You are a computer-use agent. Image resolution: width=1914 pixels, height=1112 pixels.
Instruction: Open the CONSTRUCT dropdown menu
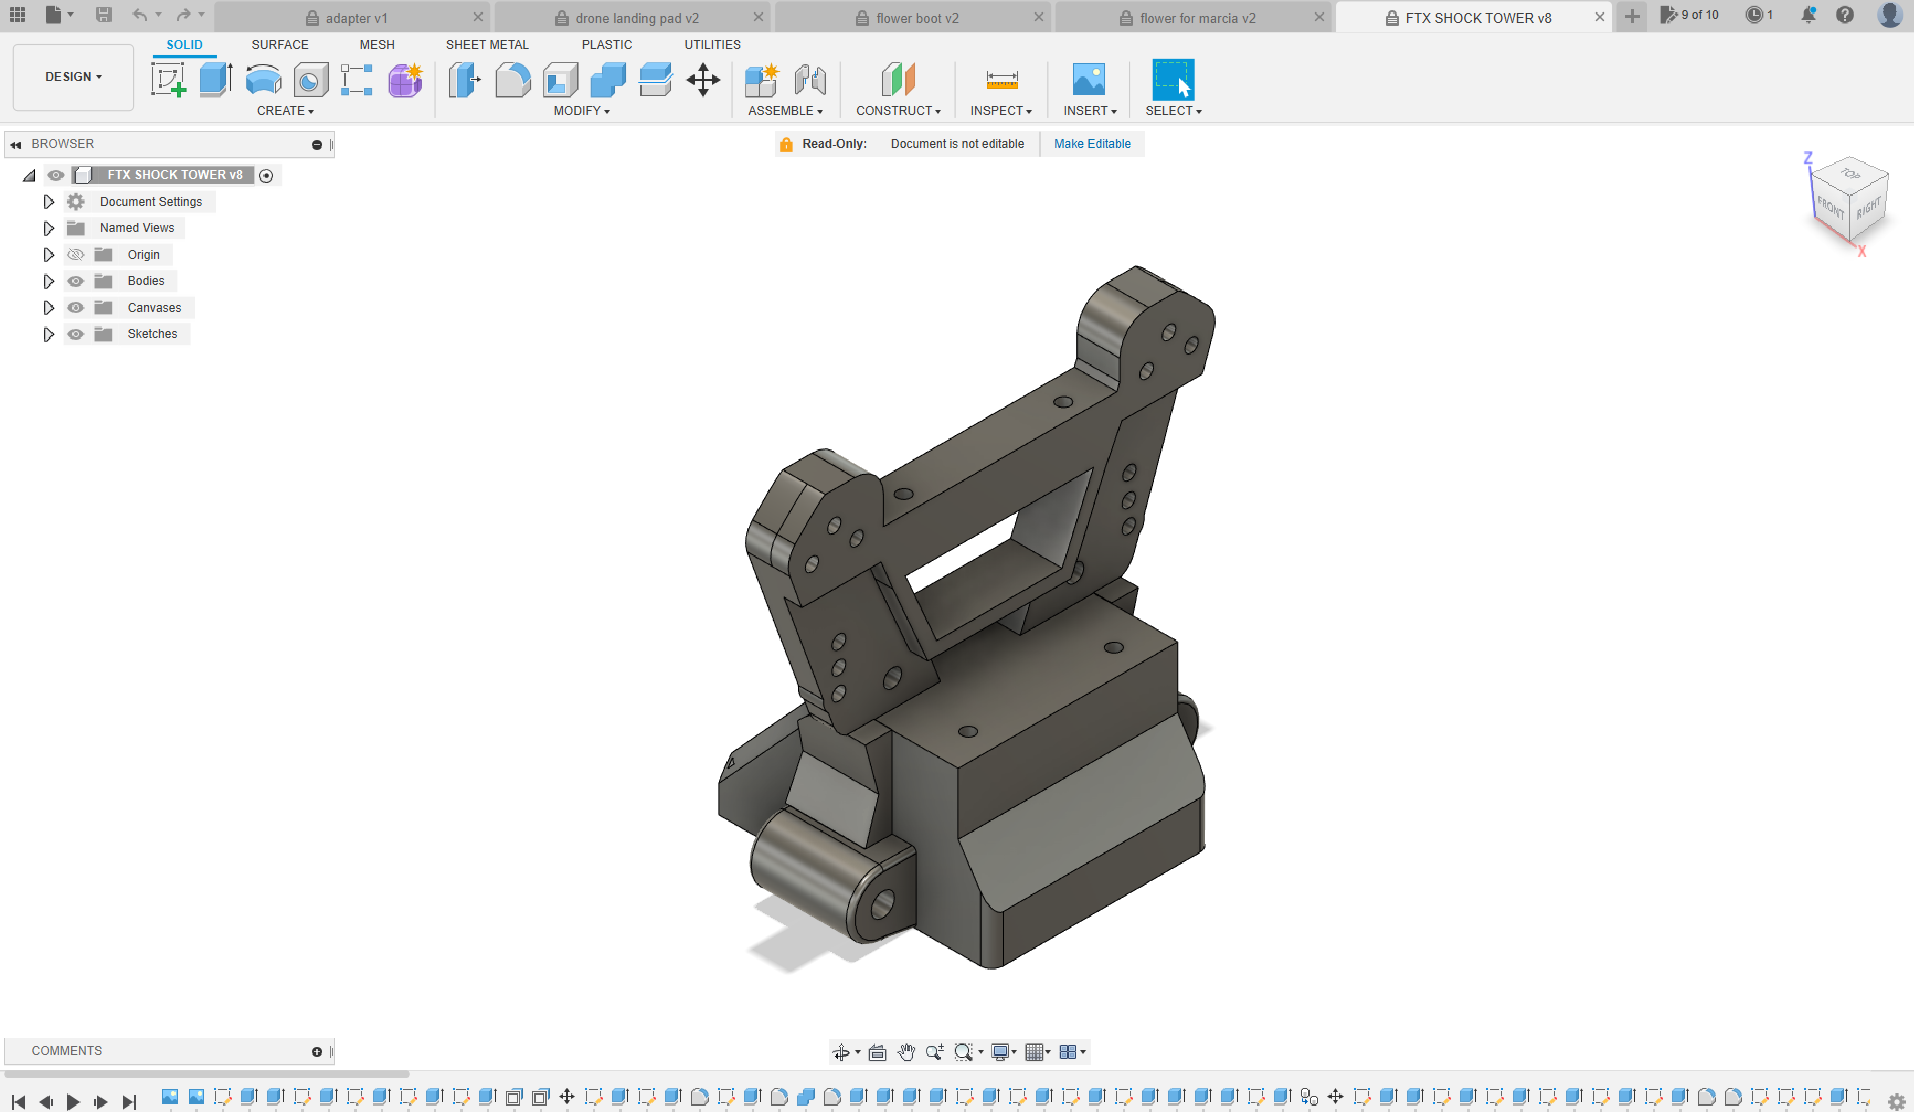(898, 111)
